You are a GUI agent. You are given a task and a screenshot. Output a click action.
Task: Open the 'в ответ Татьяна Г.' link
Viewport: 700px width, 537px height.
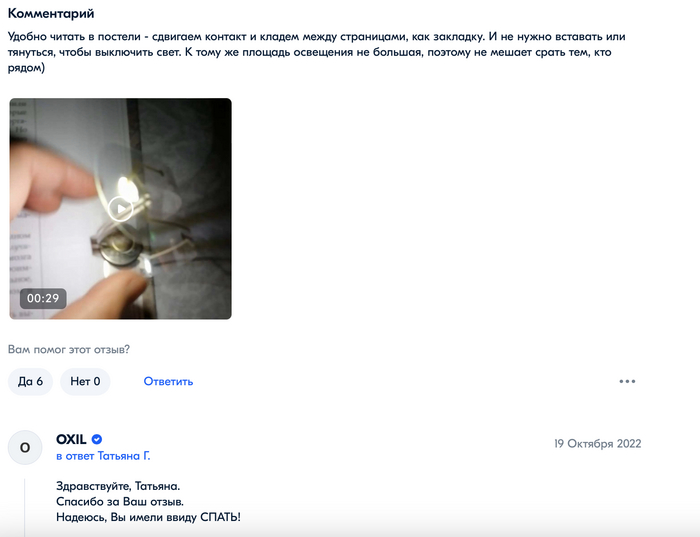[x=103, y=456]
